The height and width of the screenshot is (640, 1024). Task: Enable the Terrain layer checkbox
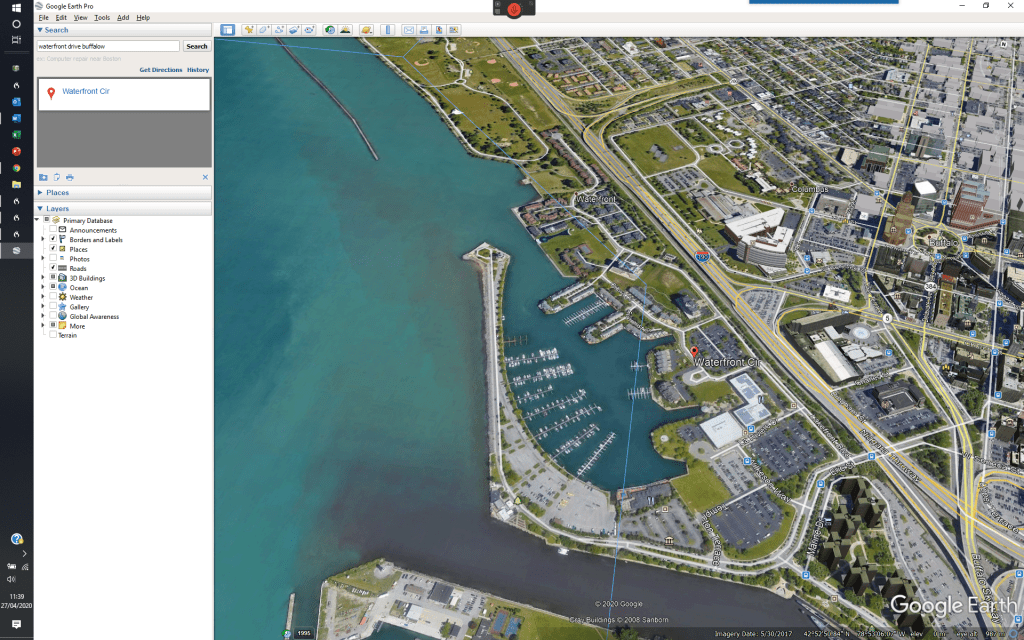(x=52, y=335)
